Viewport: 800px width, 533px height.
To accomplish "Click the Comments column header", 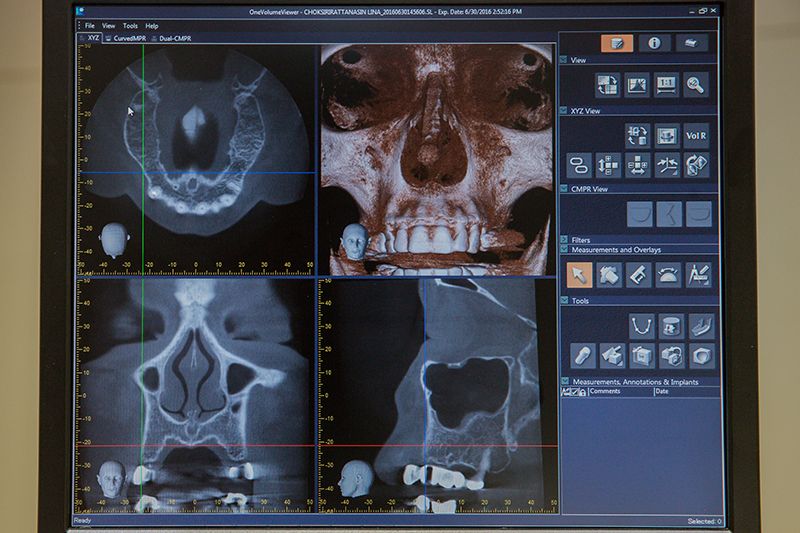I will coord(620,392).
